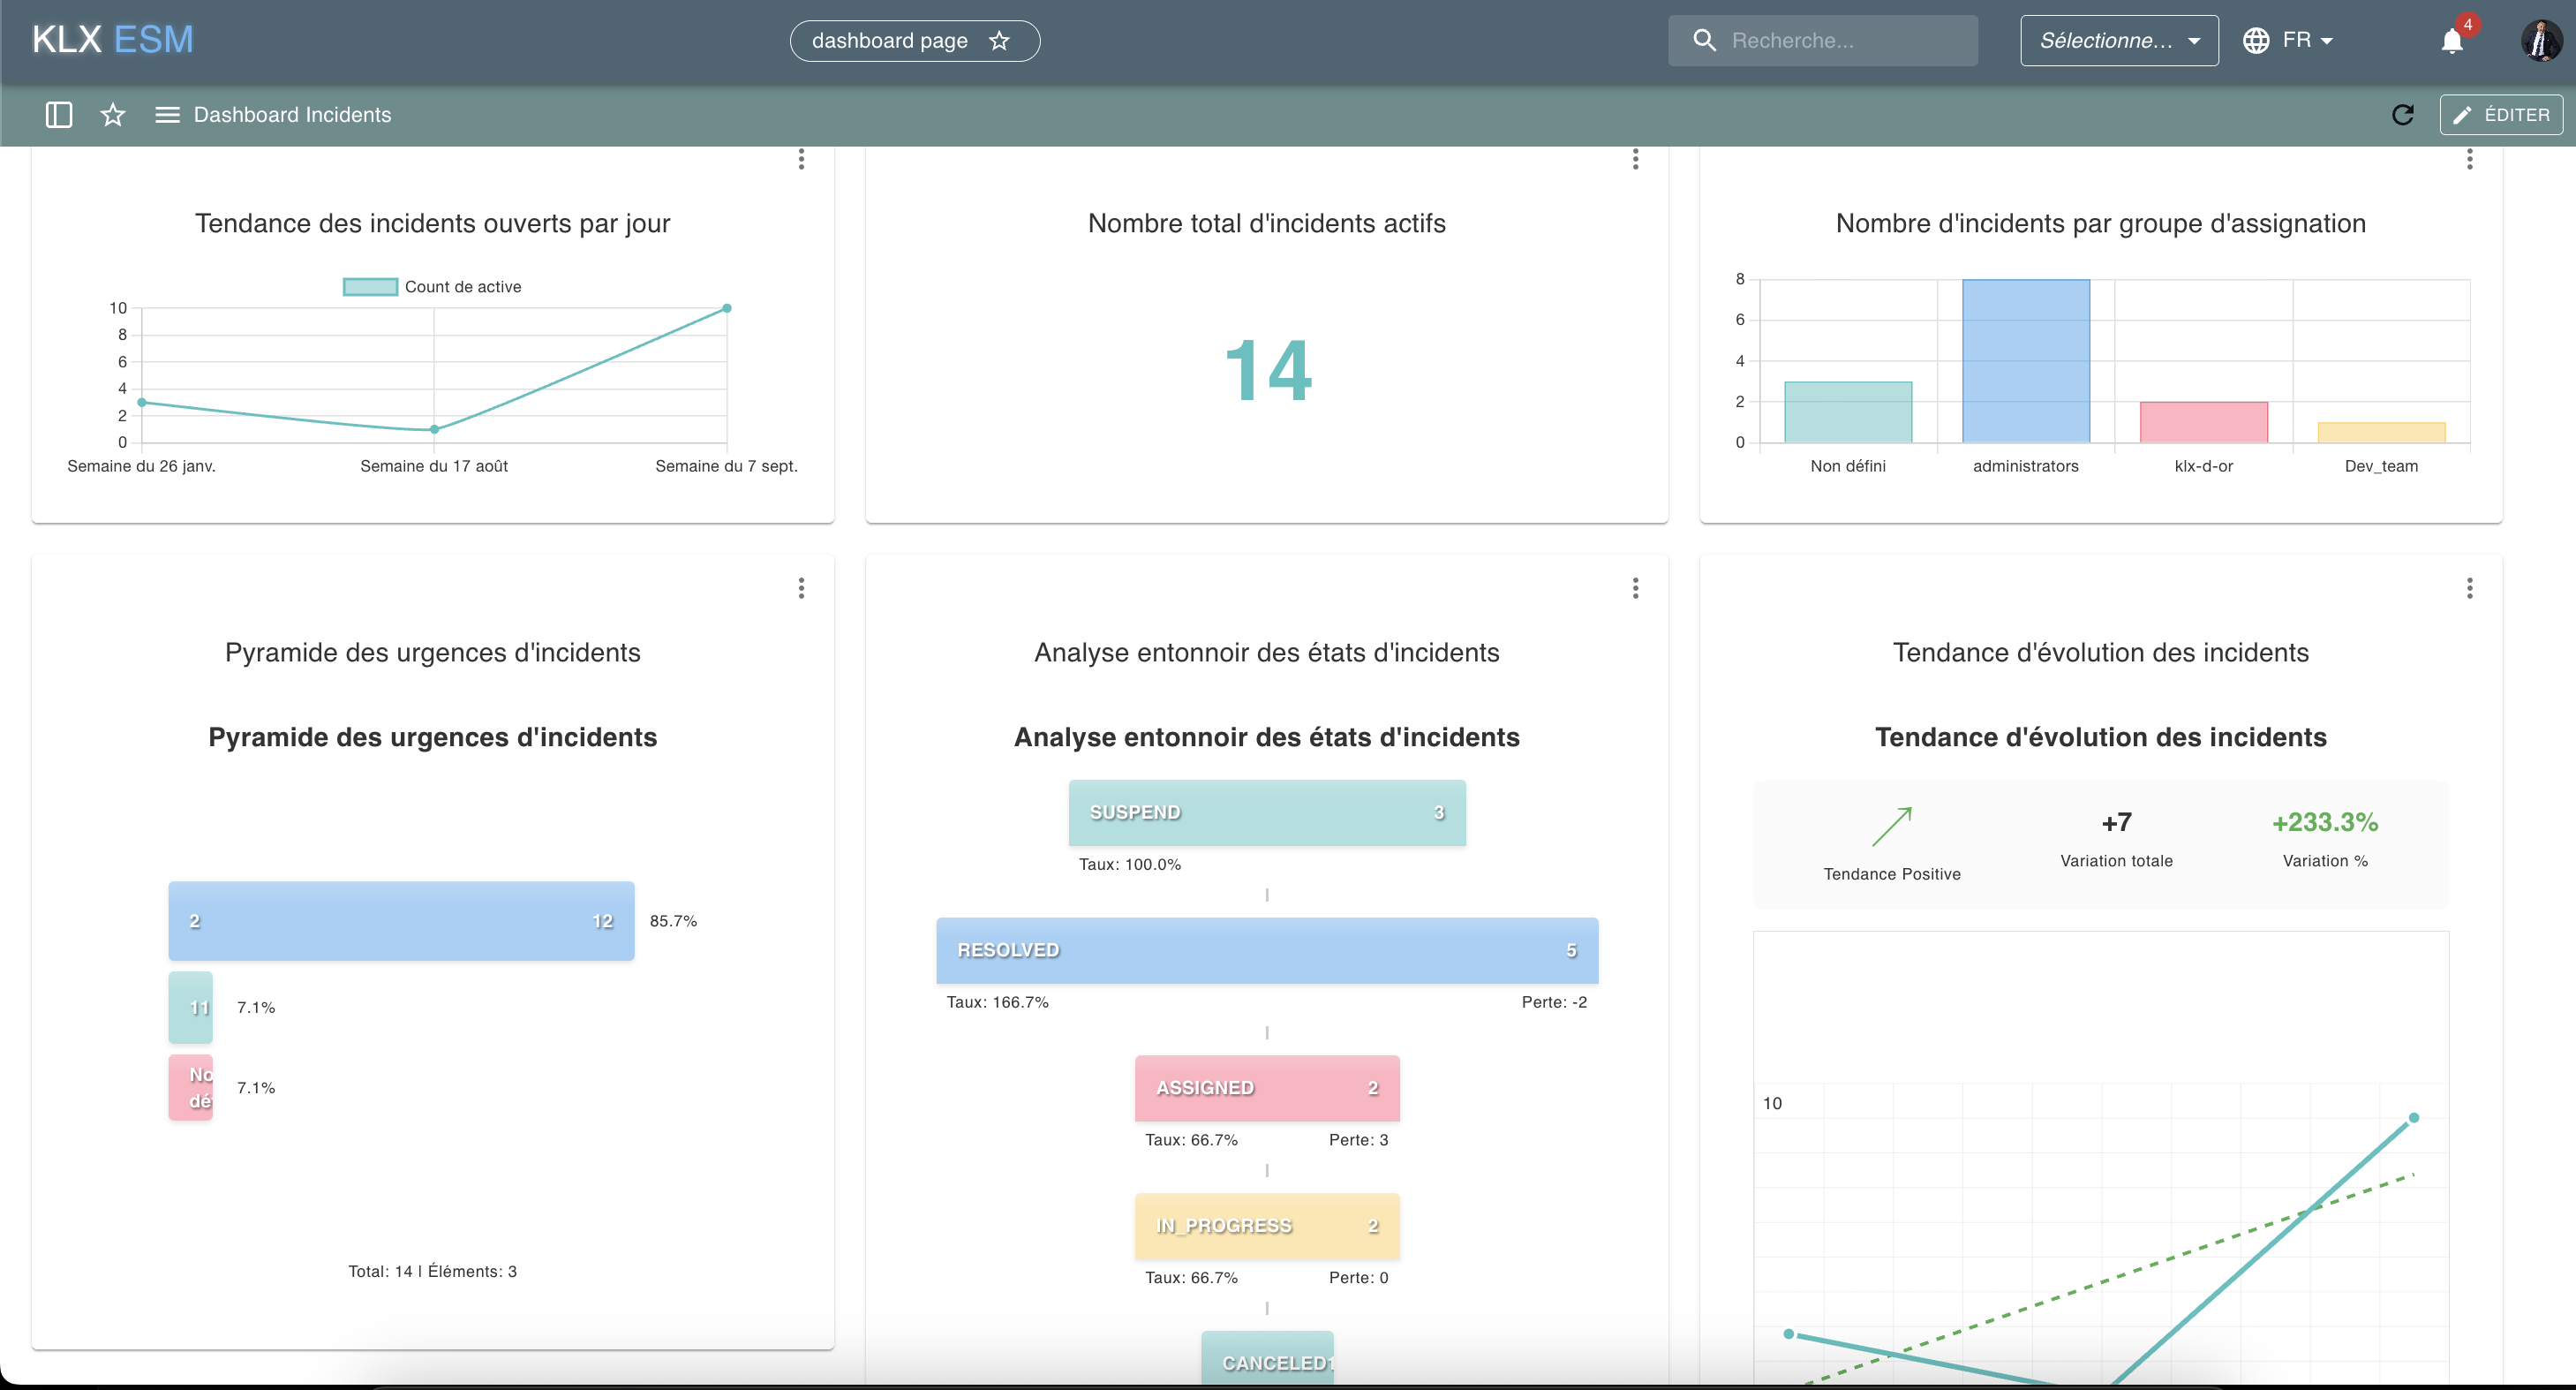Open options menu of Pyramide des urgences card

point(801,588)
